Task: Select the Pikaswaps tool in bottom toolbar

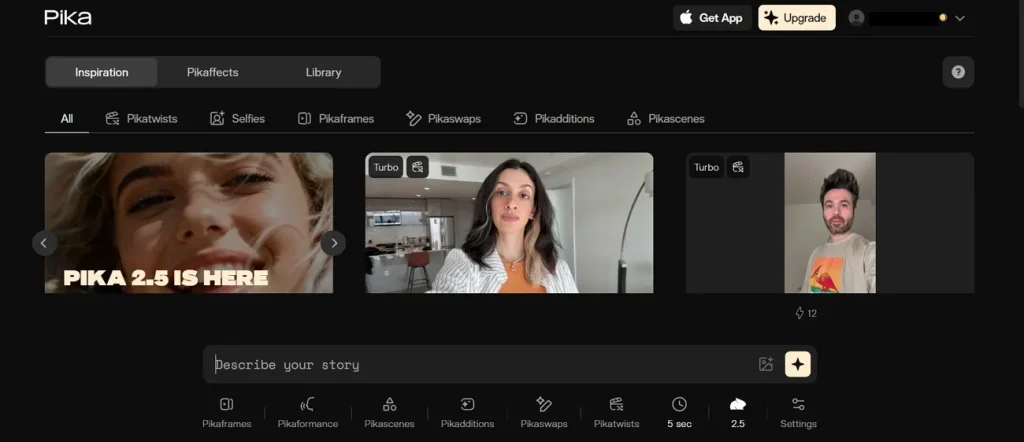Action: (x=544, y=413)
